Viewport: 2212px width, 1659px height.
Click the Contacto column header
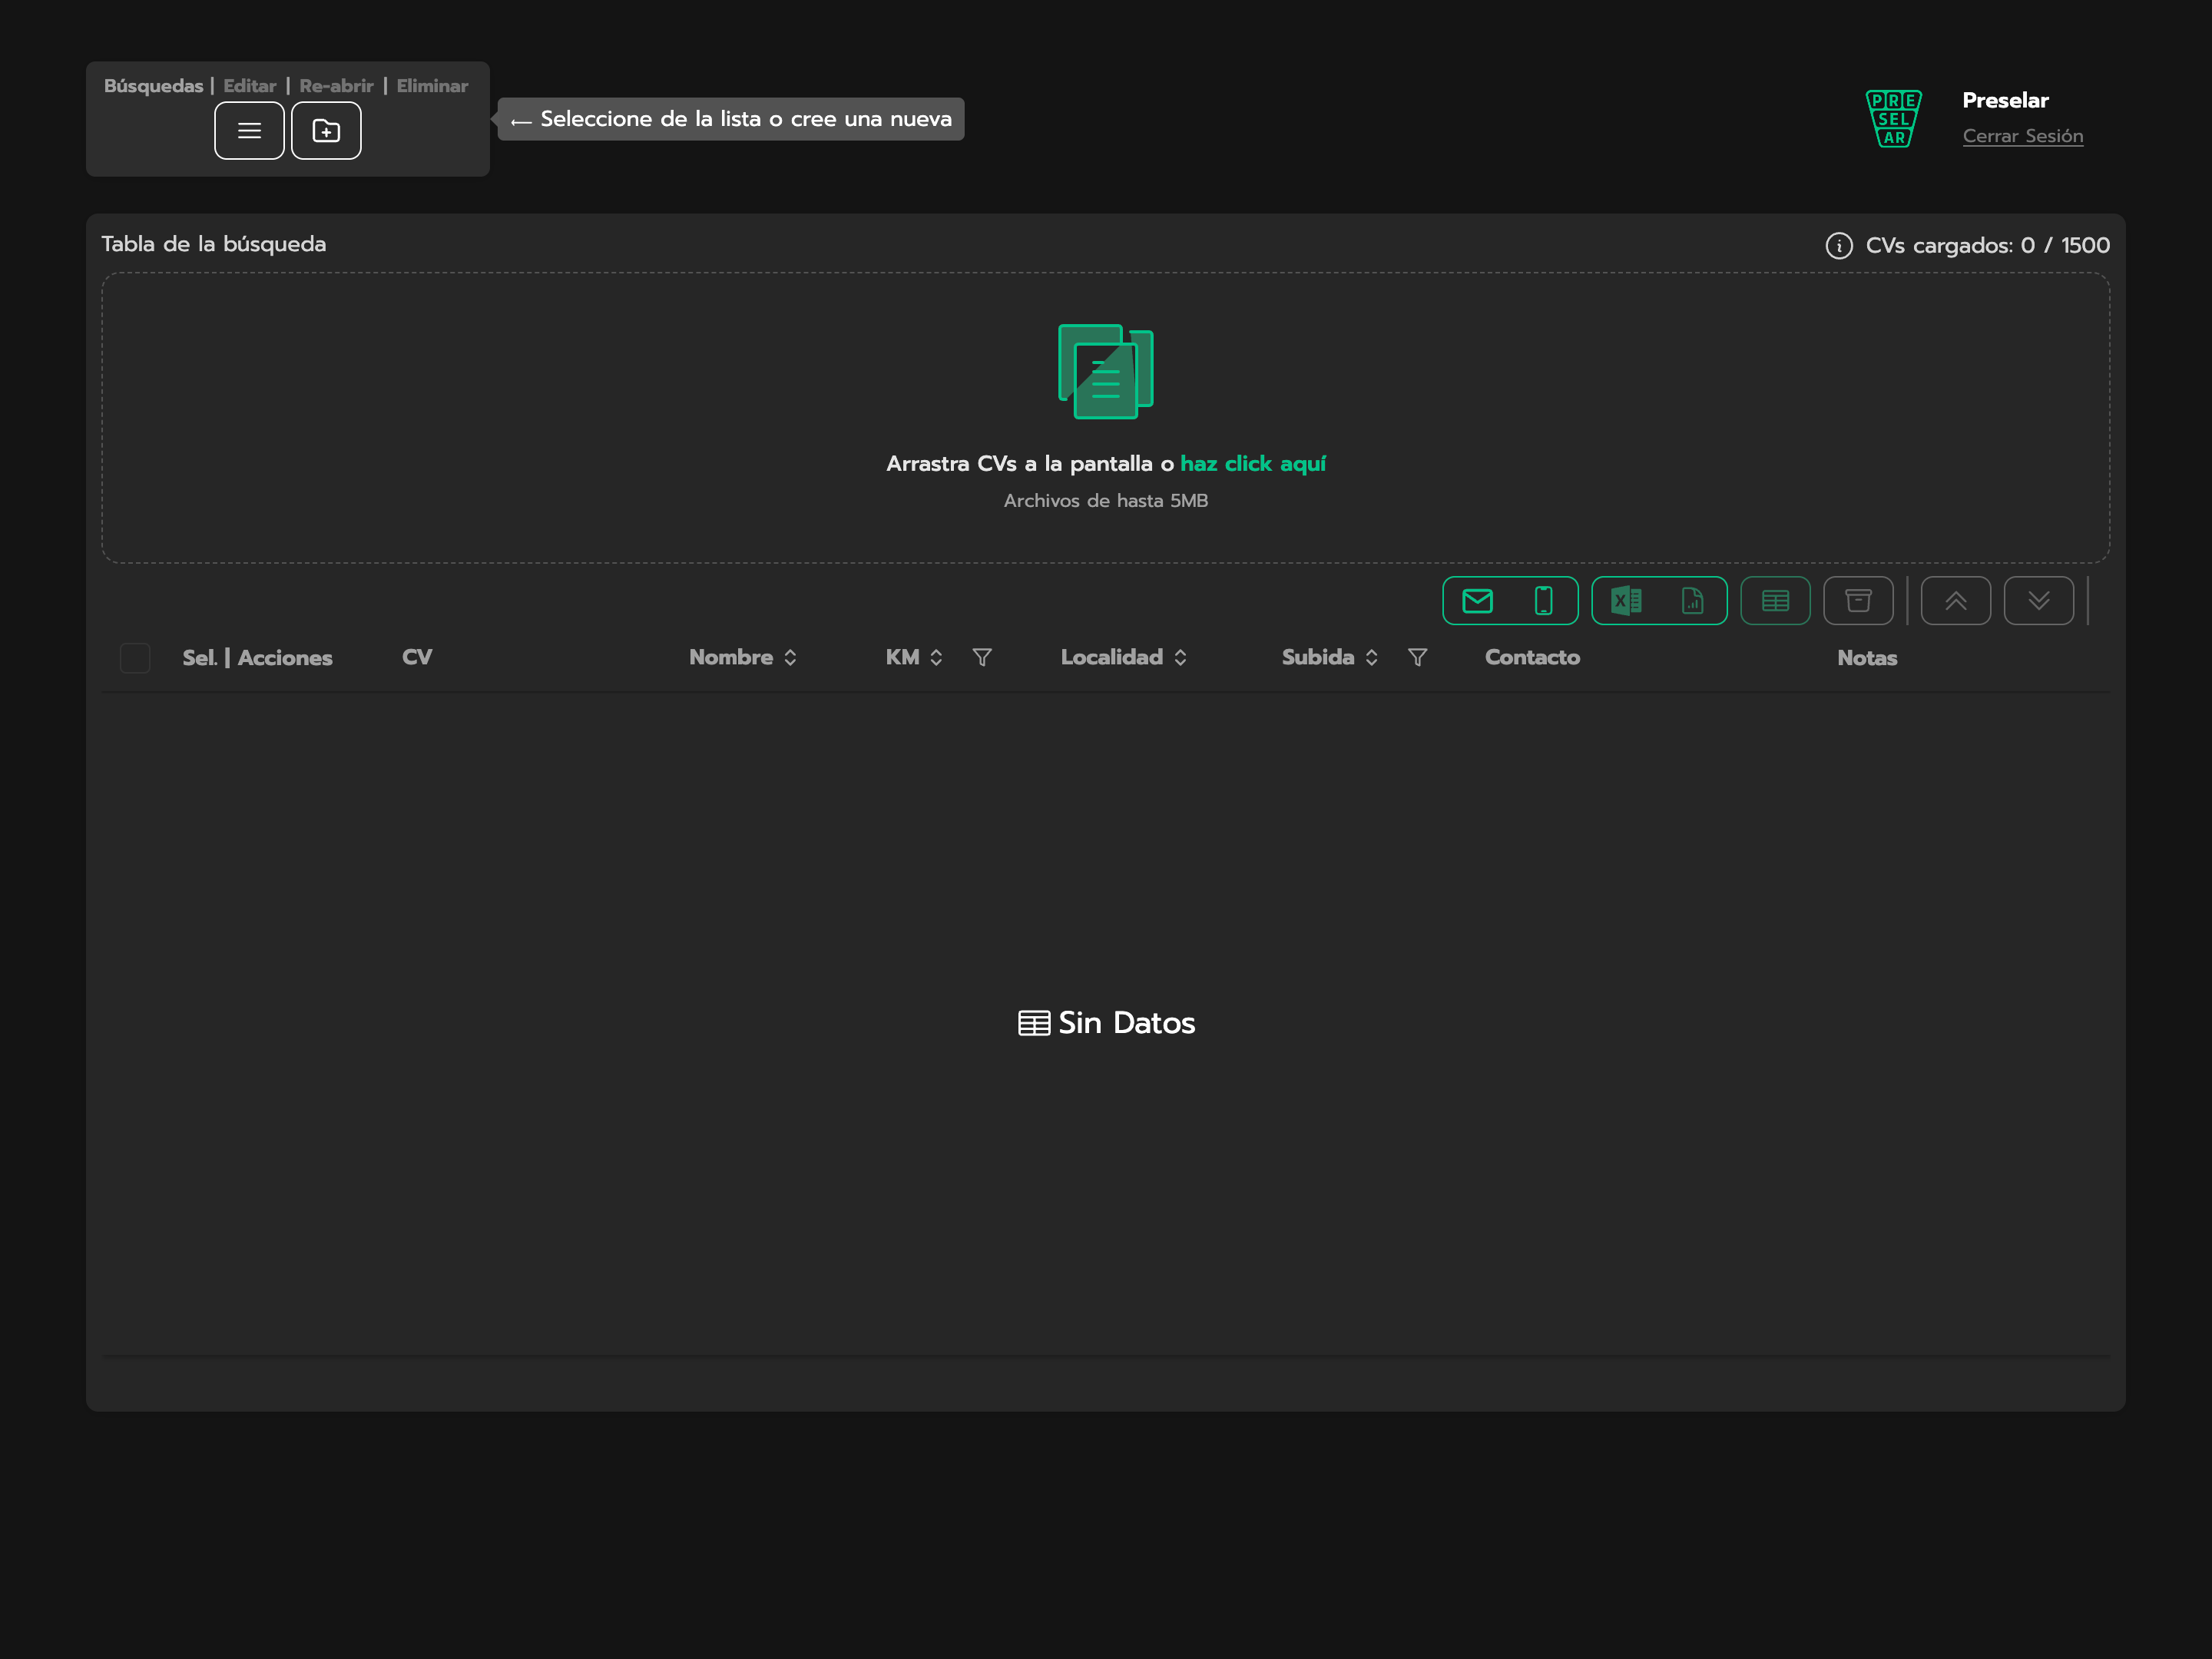[1532, 657]
